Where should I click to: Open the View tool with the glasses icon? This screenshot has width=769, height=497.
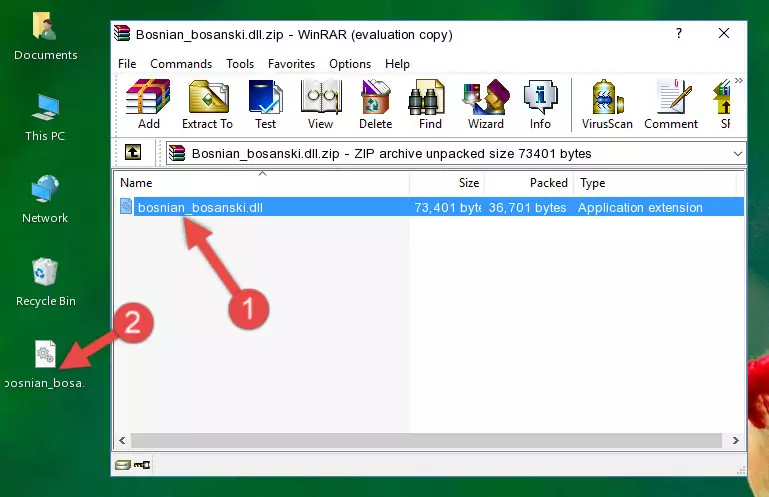click(320, 104)
